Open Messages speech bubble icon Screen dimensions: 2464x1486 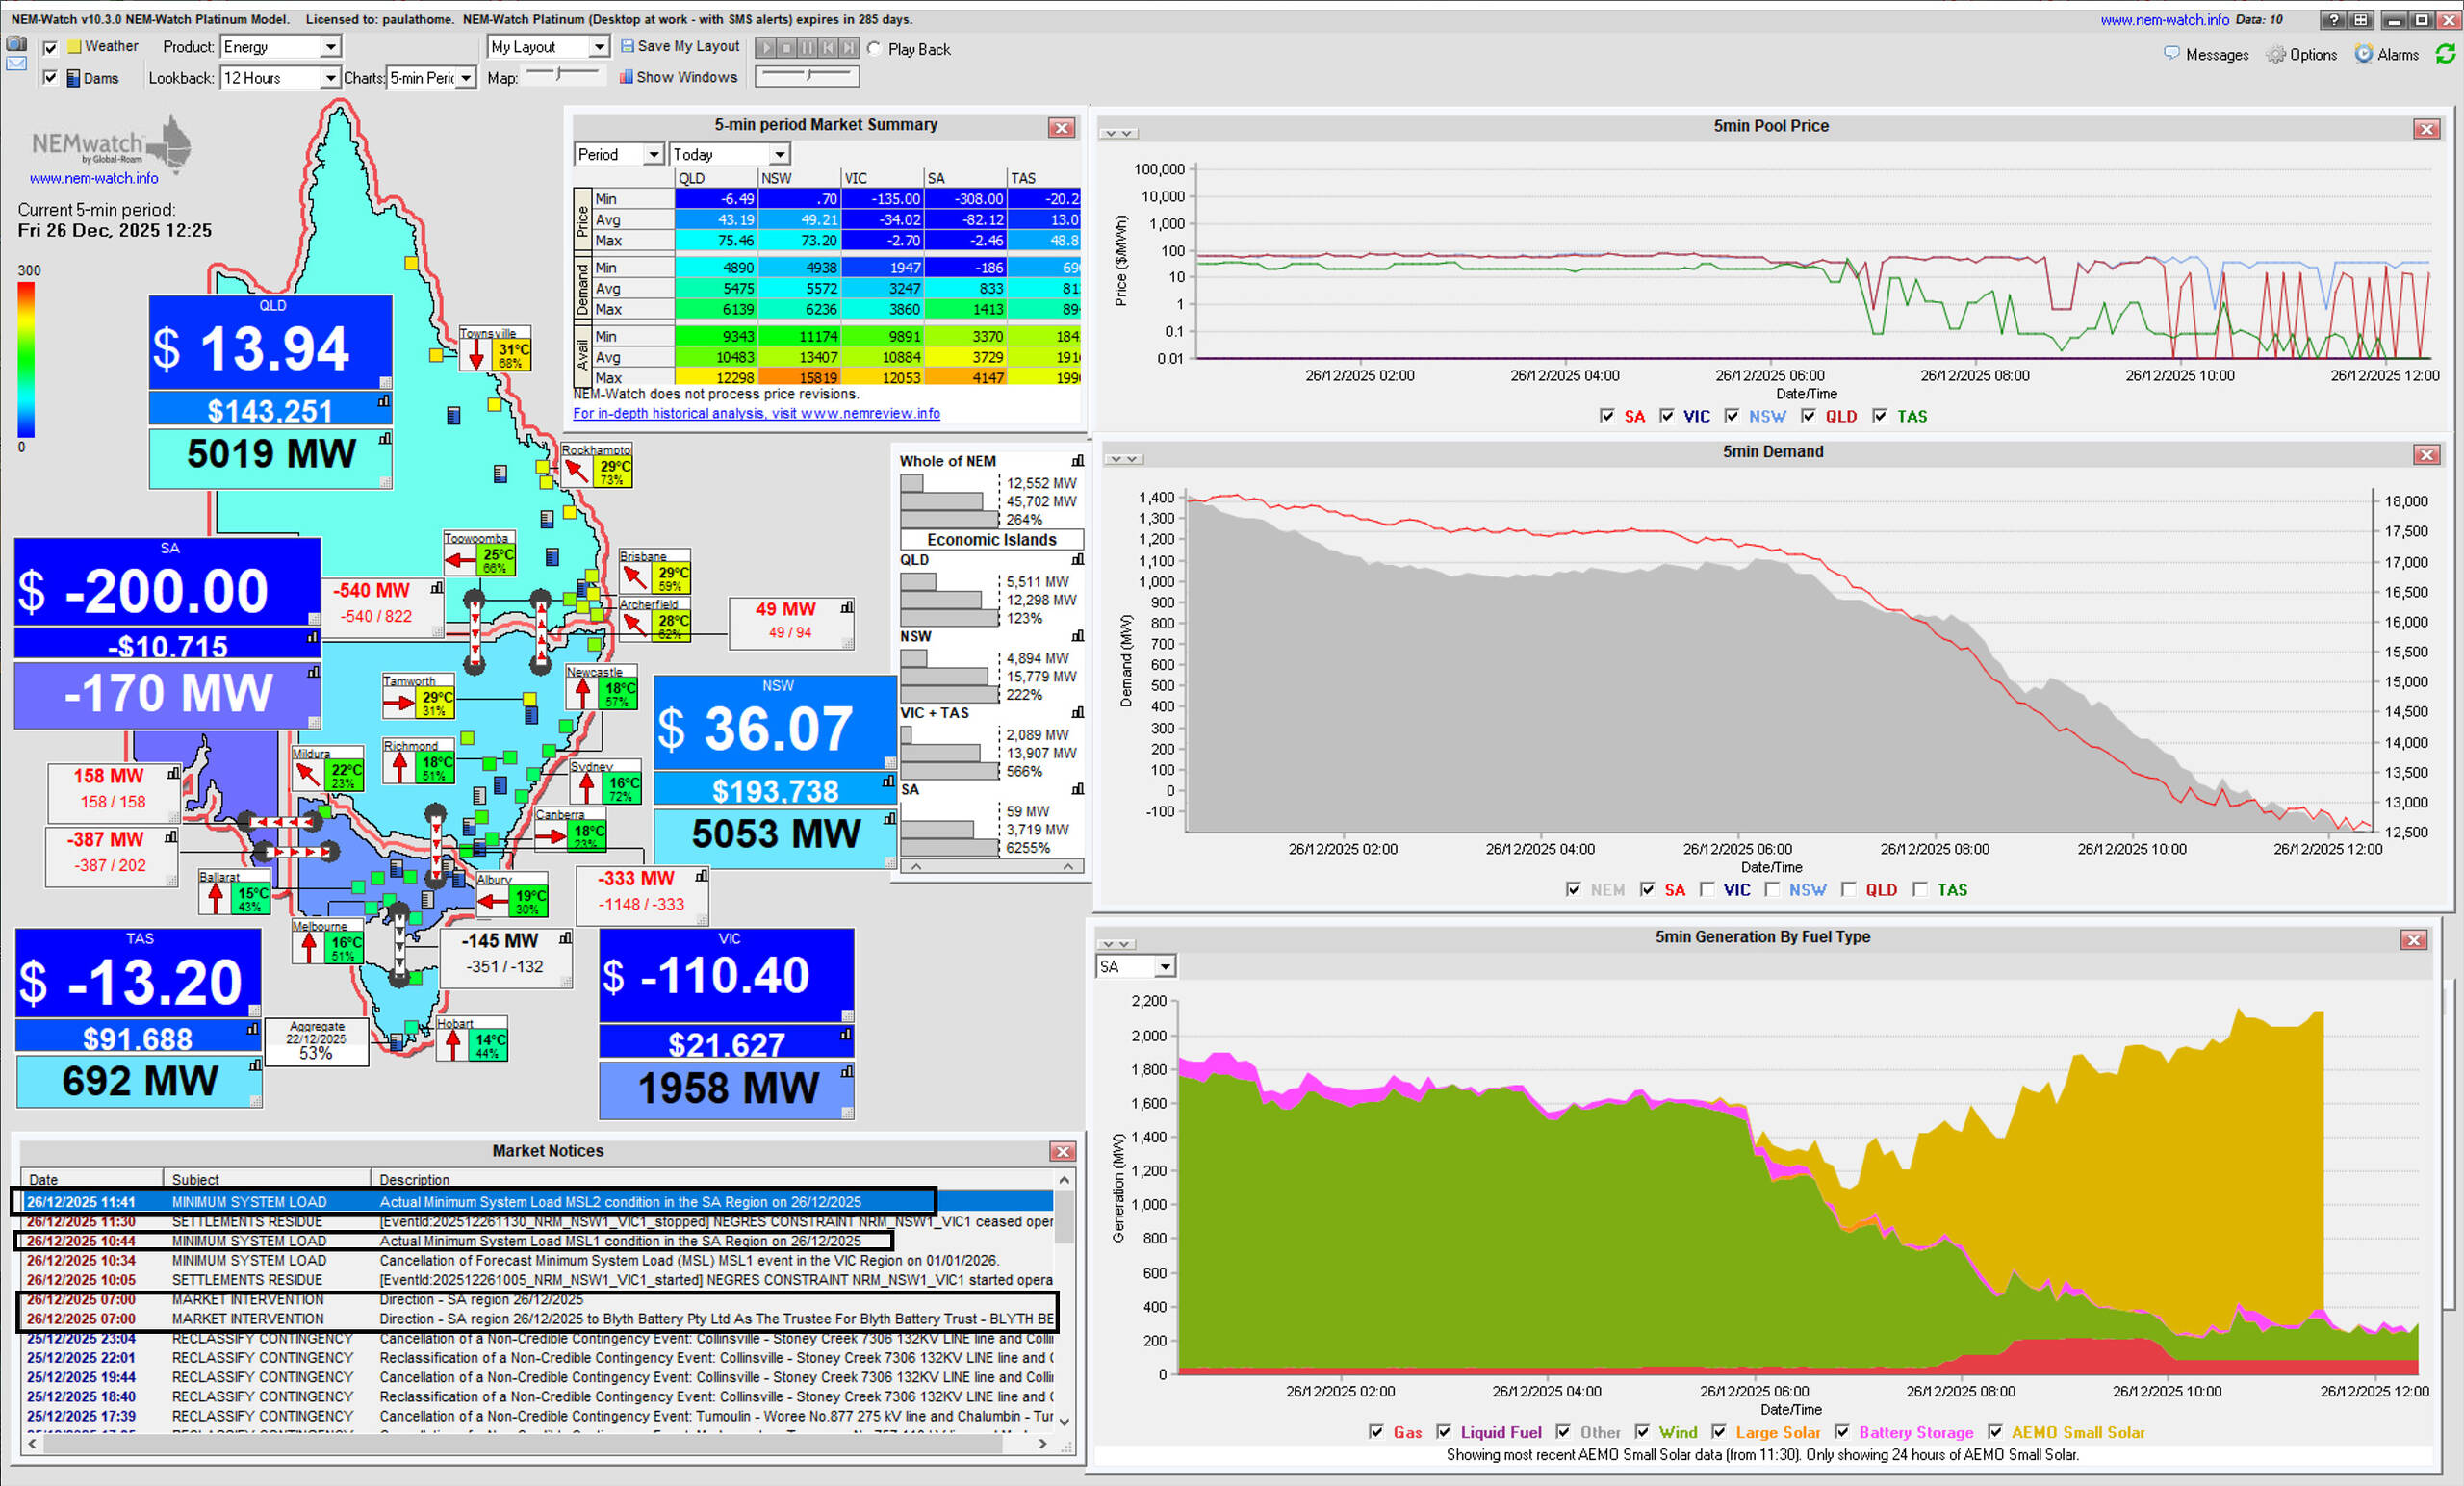[2171, 54]
